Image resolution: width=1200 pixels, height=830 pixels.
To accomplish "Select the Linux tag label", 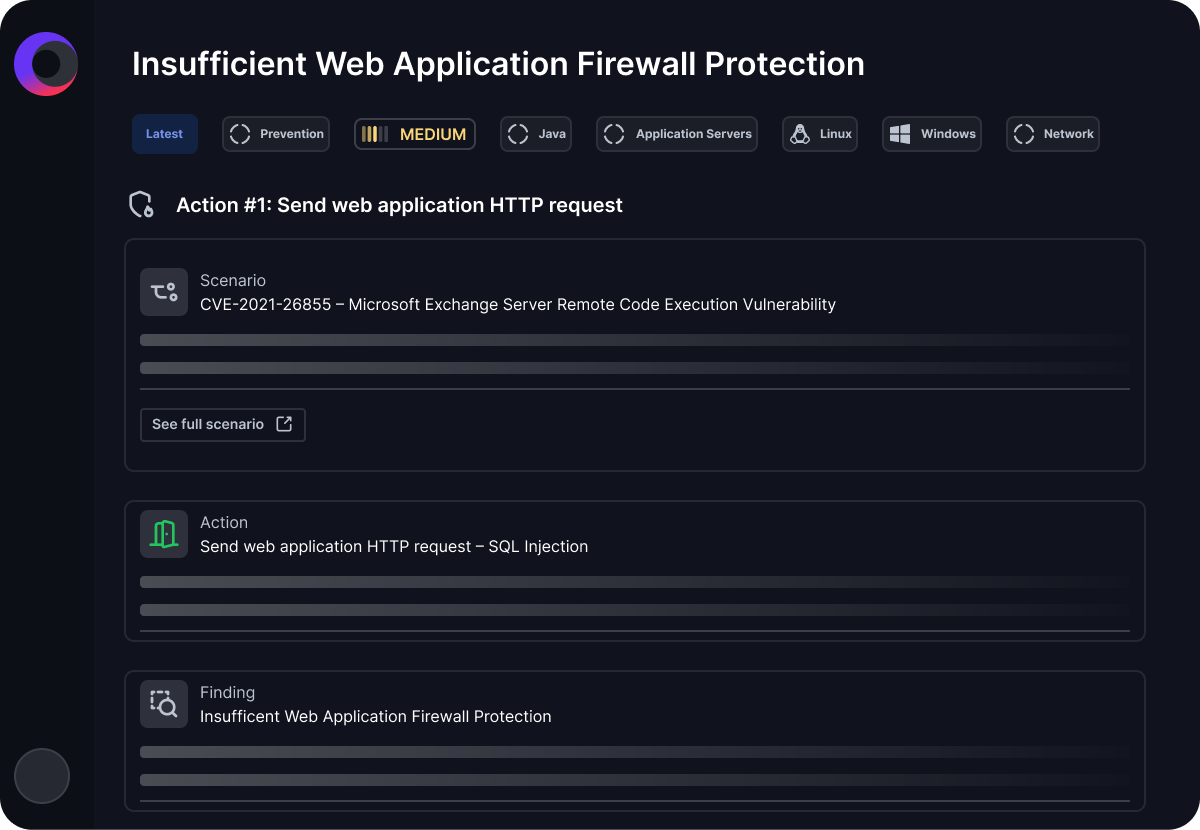I will [x=836, y=134].
